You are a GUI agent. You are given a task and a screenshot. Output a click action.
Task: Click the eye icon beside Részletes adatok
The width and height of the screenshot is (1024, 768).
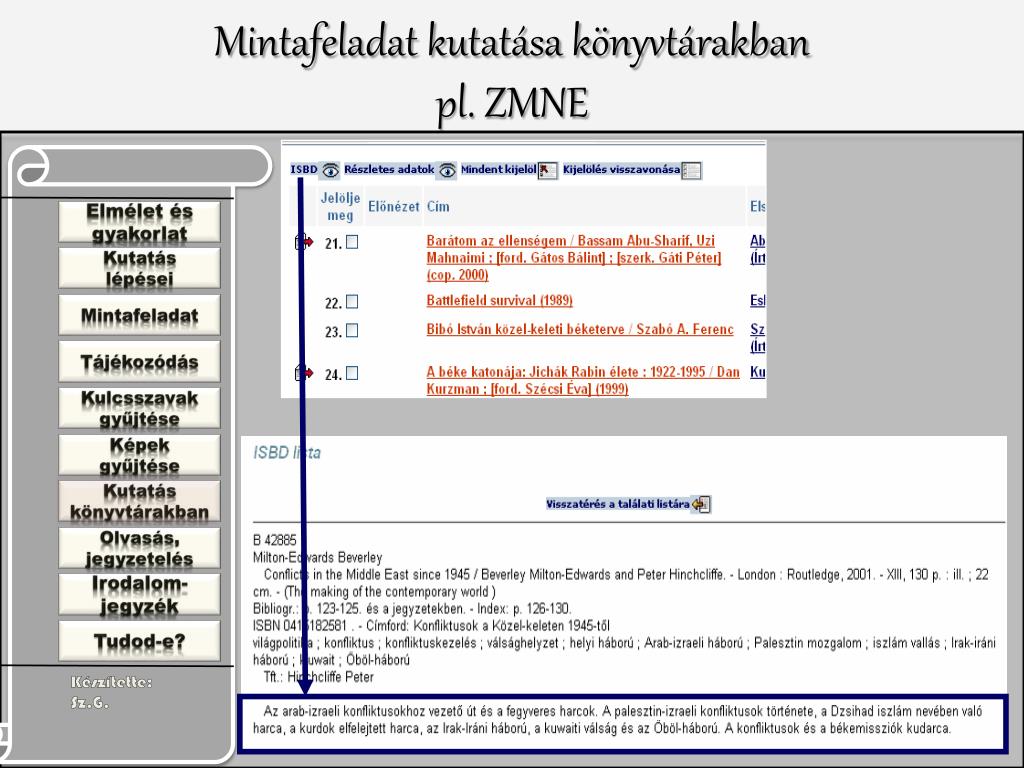(x=447, y=170)
